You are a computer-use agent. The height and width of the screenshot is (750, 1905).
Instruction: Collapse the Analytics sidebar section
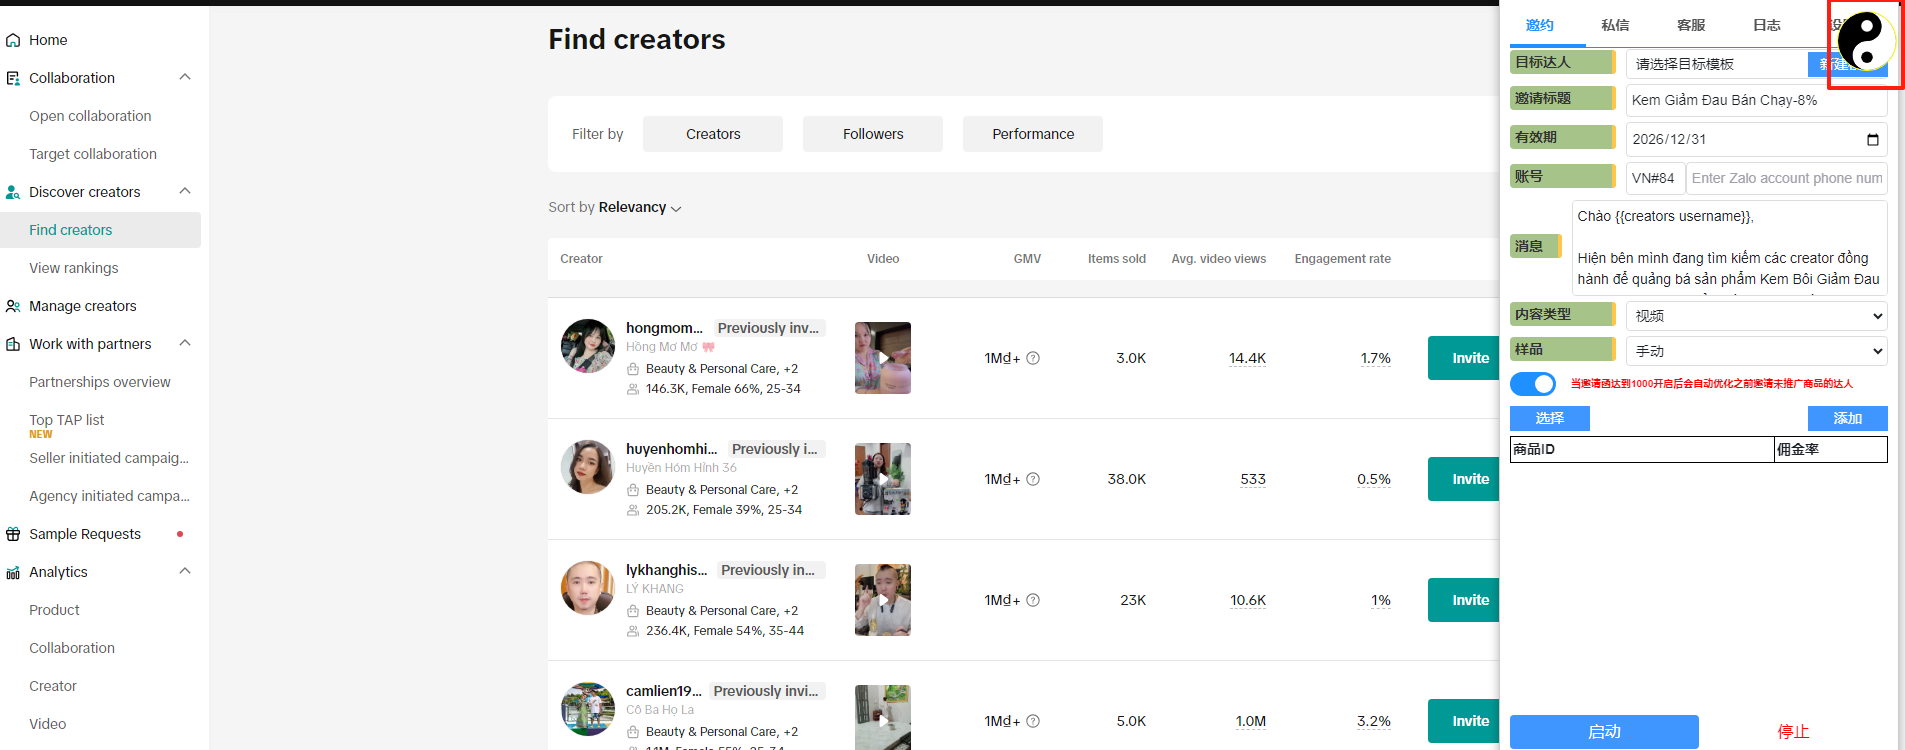point(185,572)
